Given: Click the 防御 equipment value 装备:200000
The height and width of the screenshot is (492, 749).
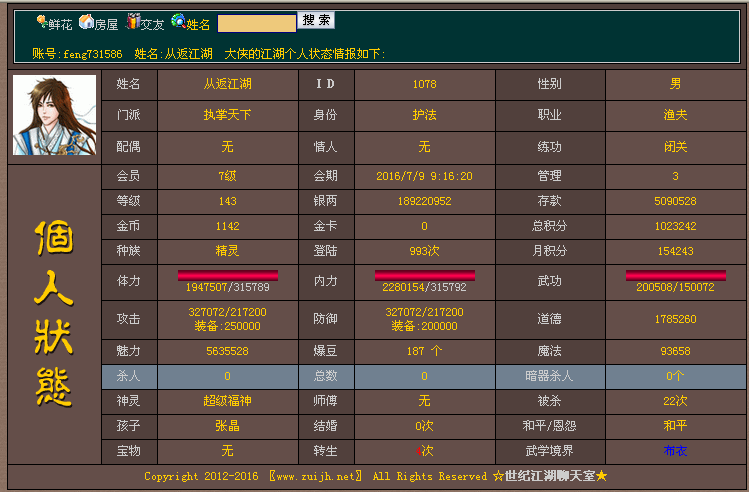Looking at the screenshot, I should pyautogui.click(x=425, y=326).
